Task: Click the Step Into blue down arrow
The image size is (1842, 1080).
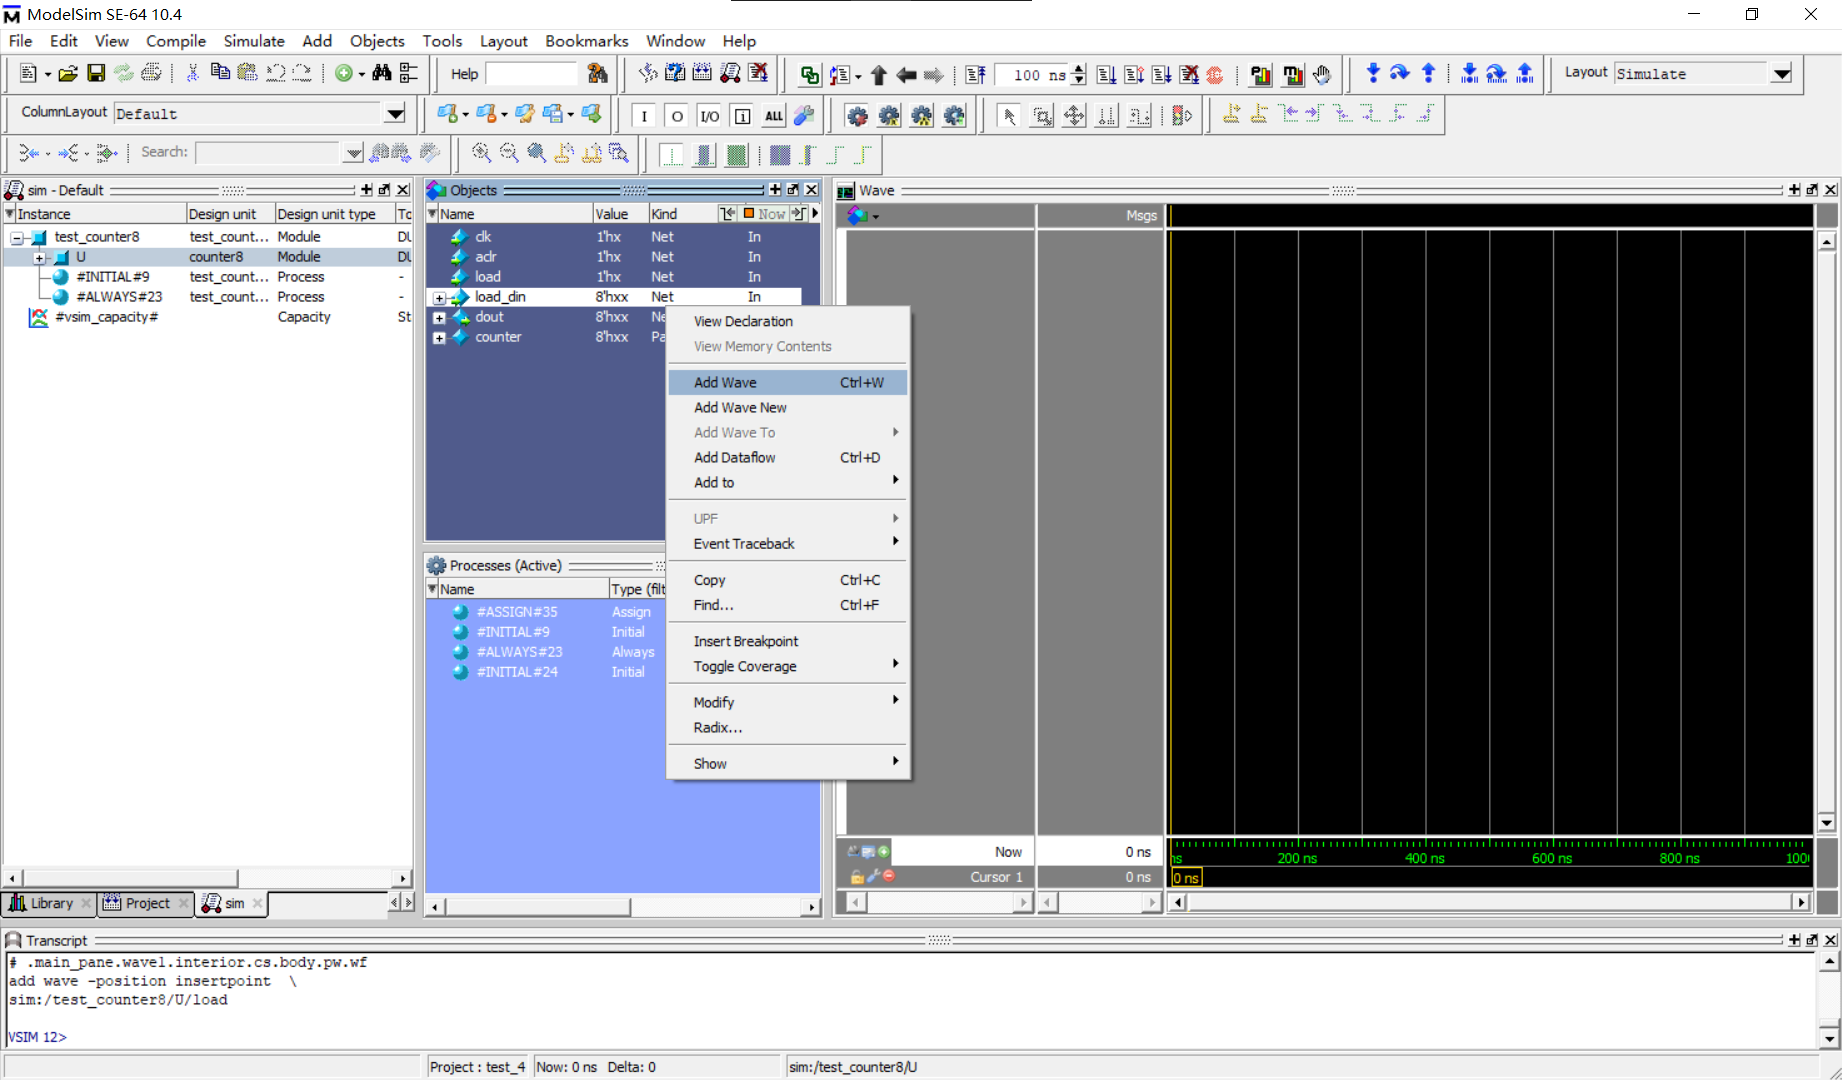Action: (1373, 73)
